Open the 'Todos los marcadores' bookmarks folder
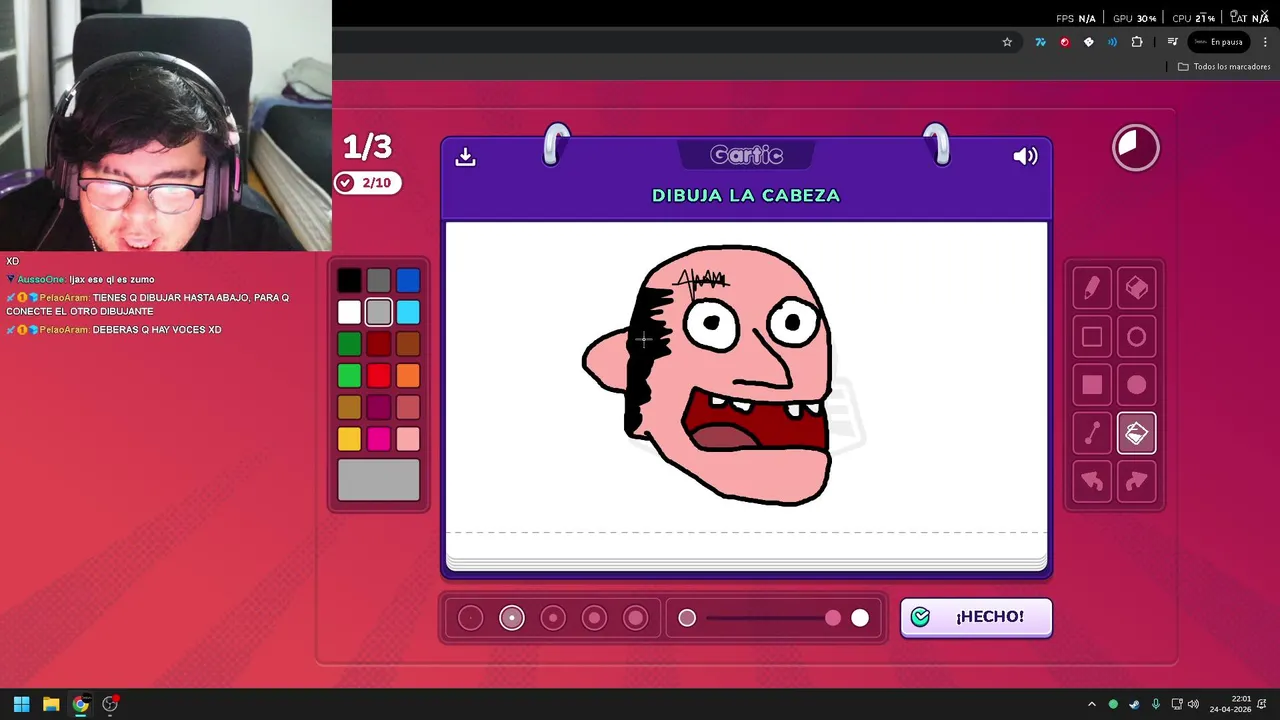1280x720 pixels. (x=1224, y=67)
